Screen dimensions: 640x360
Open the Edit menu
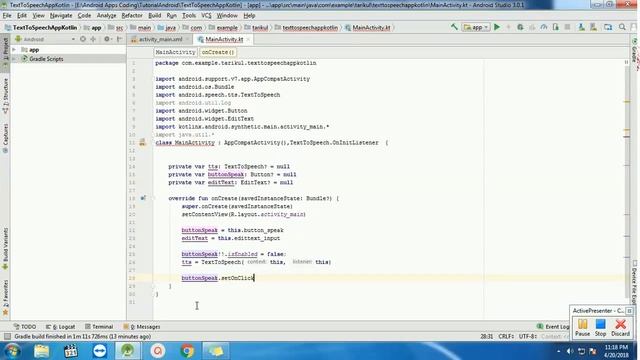point(22,16)
